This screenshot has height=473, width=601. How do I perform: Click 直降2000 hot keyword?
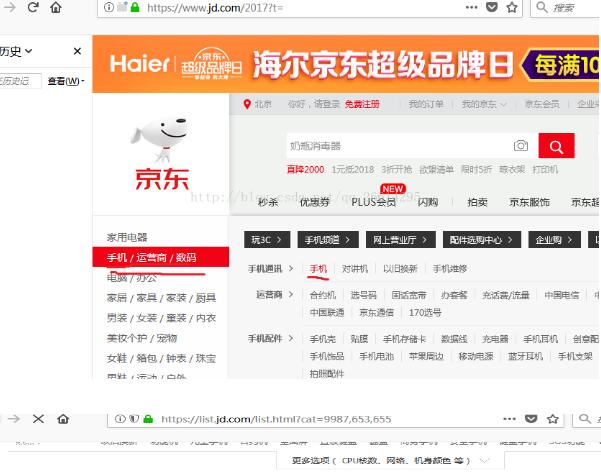pos(305,169)
